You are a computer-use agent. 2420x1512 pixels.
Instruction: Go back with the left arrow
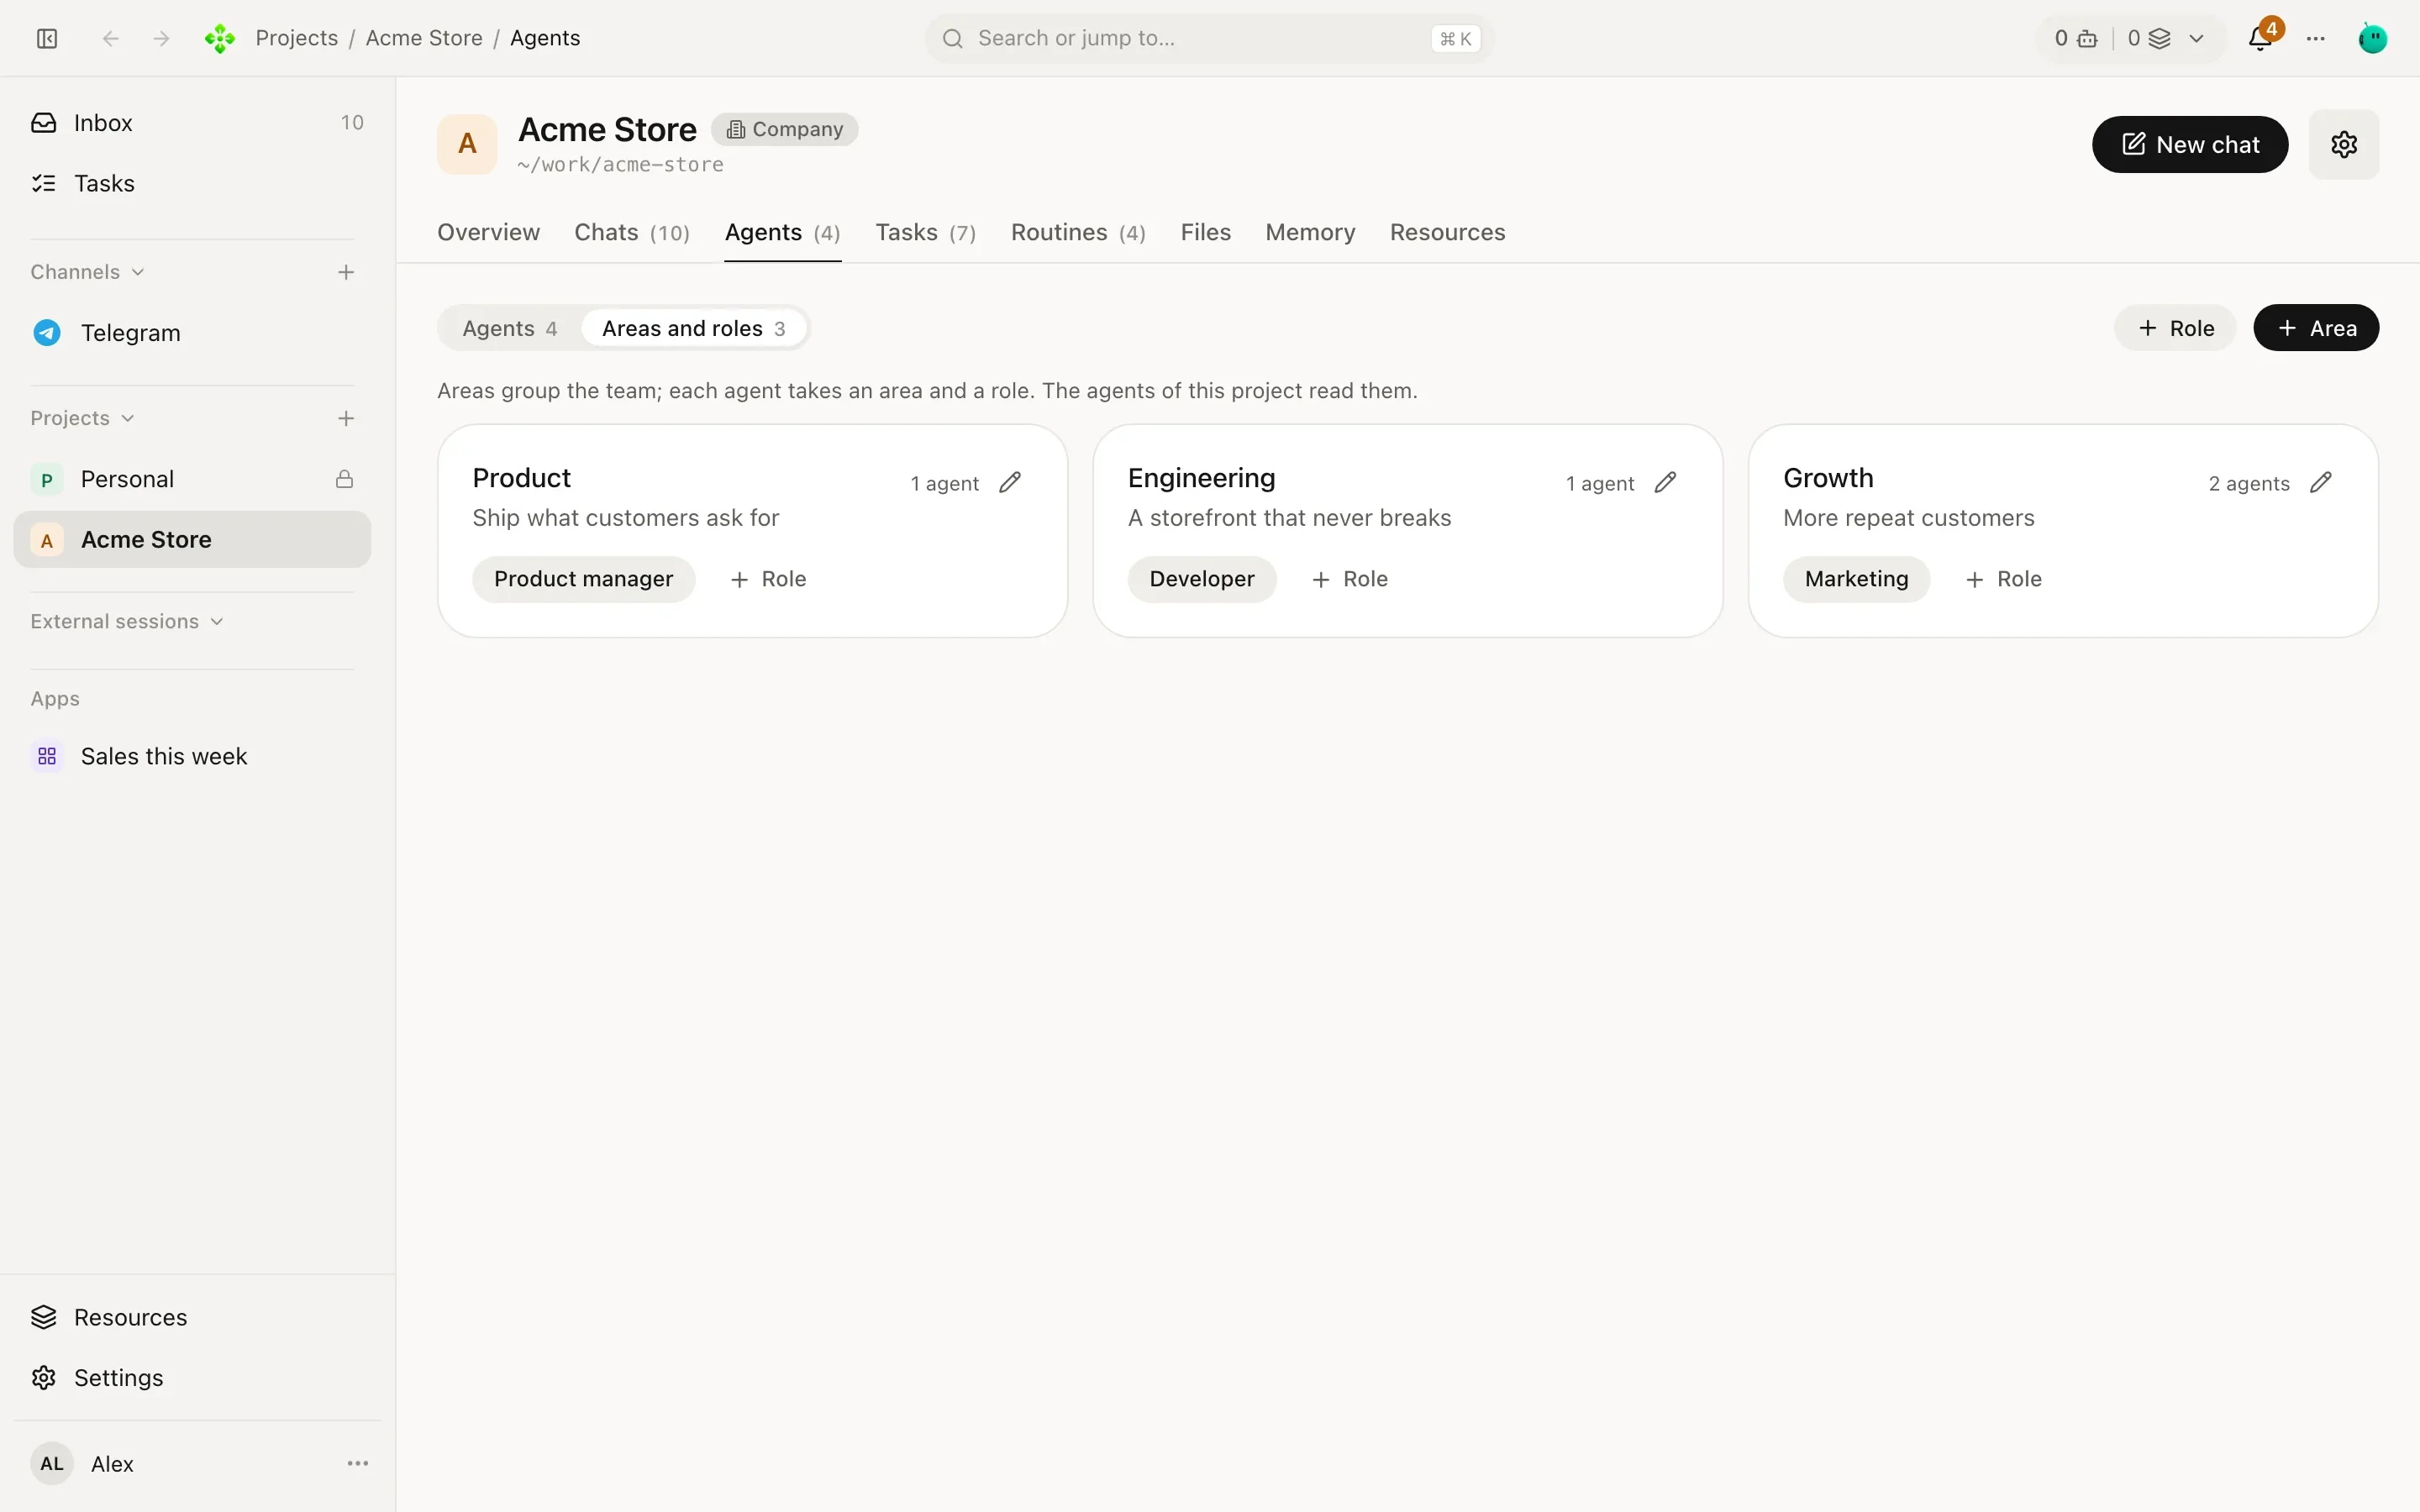[111, 38]
